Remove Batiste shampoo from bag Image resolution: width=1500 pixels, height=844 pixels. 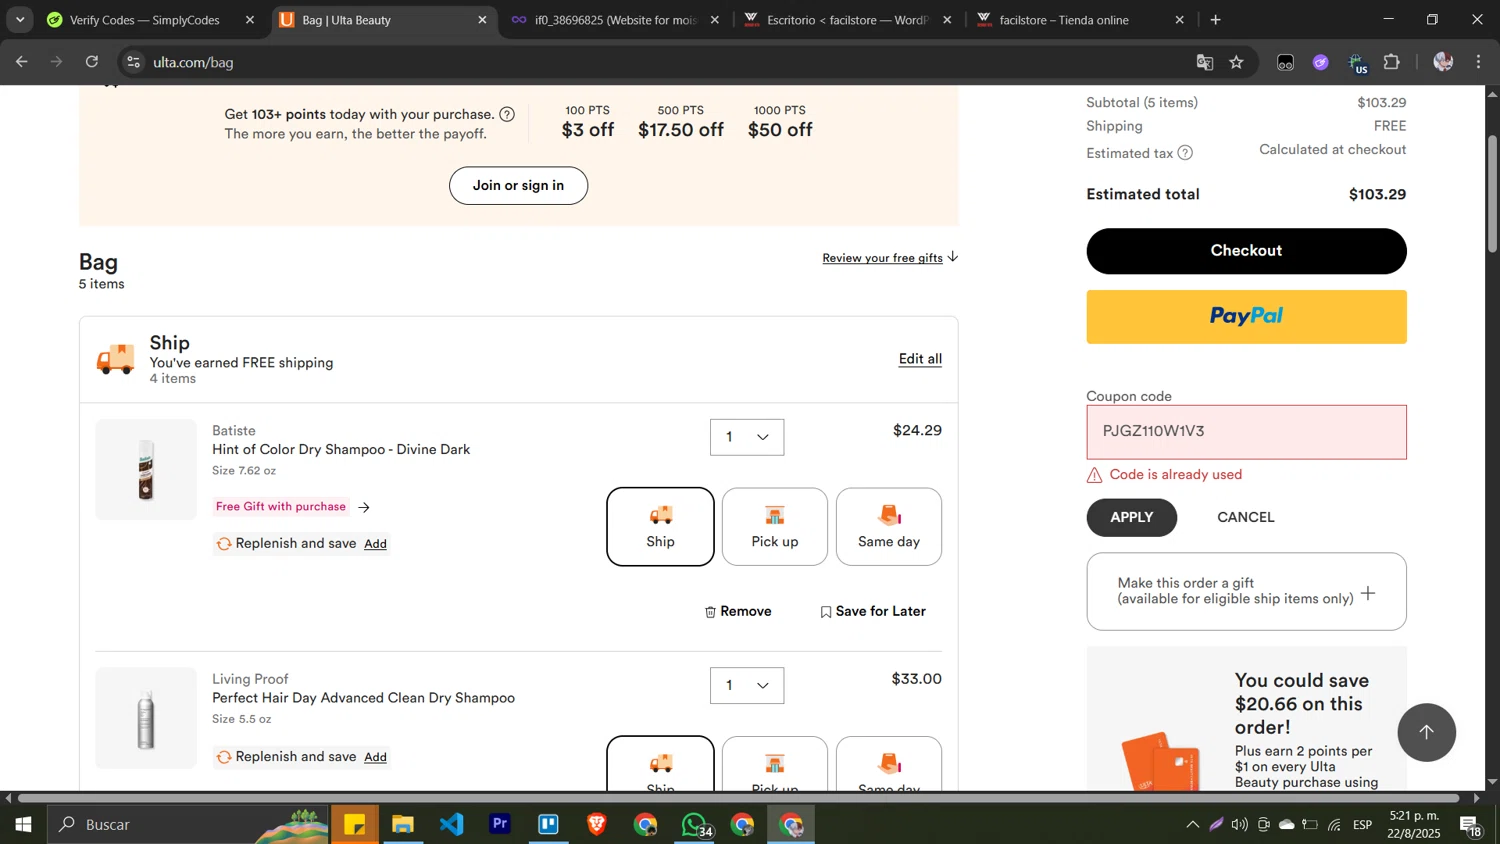coord(738,612)
